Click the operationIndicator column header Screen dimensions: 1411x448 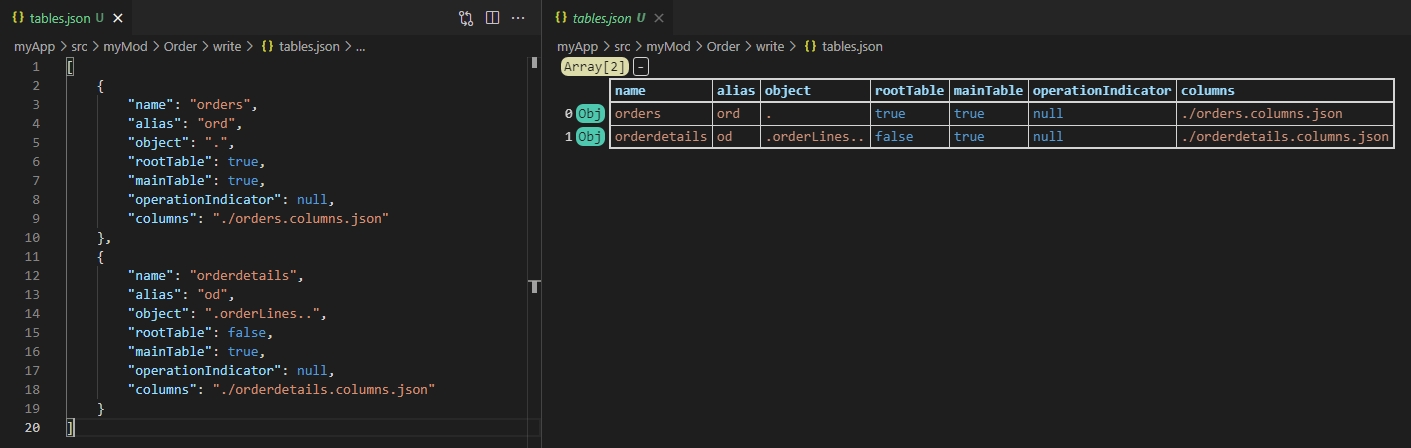pos(1102,90)
